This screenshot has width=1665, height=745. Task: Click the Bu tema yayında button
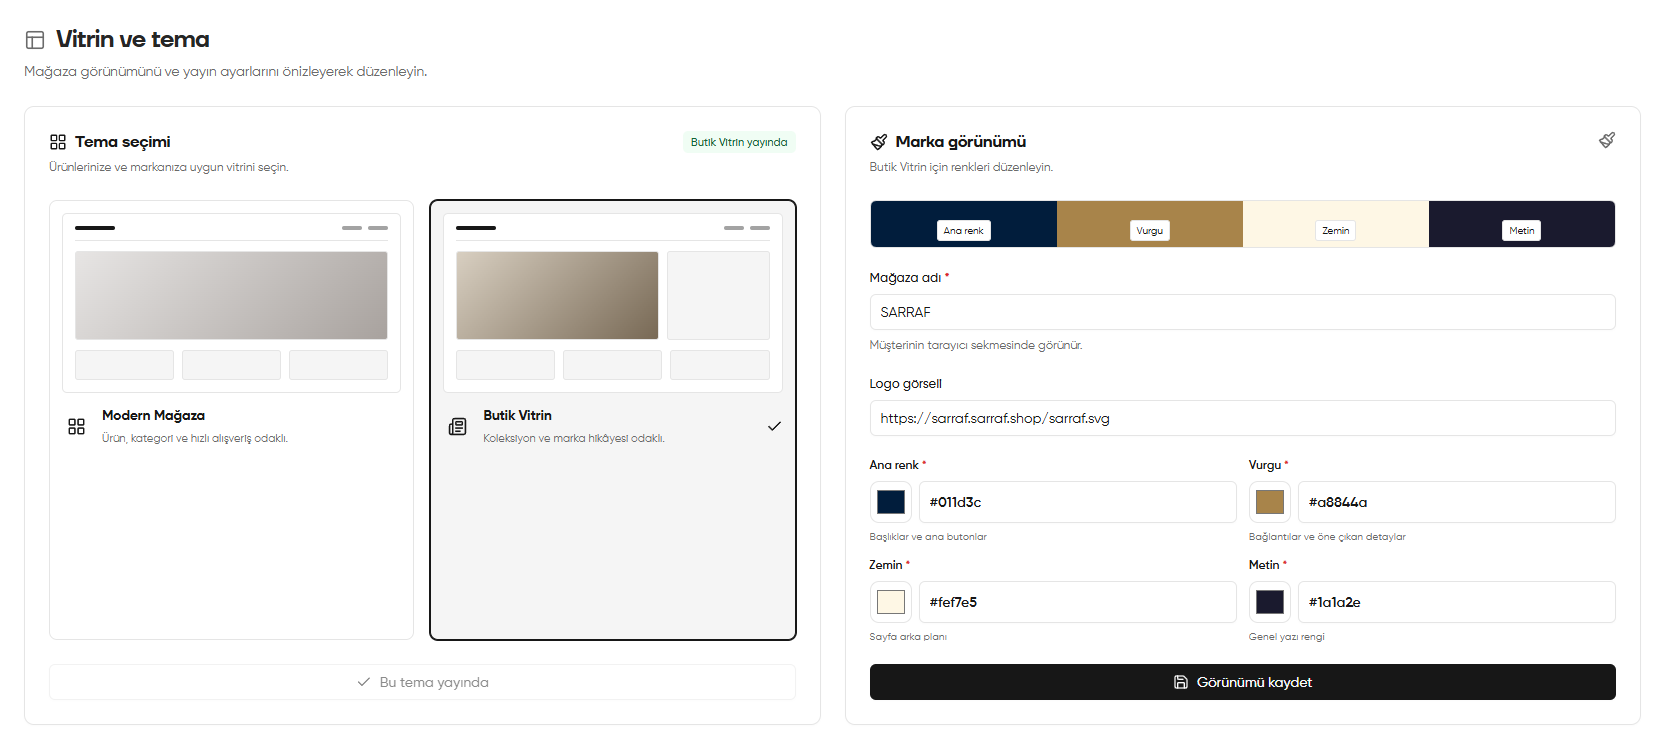pyautogui.click(x=422, y=682)
